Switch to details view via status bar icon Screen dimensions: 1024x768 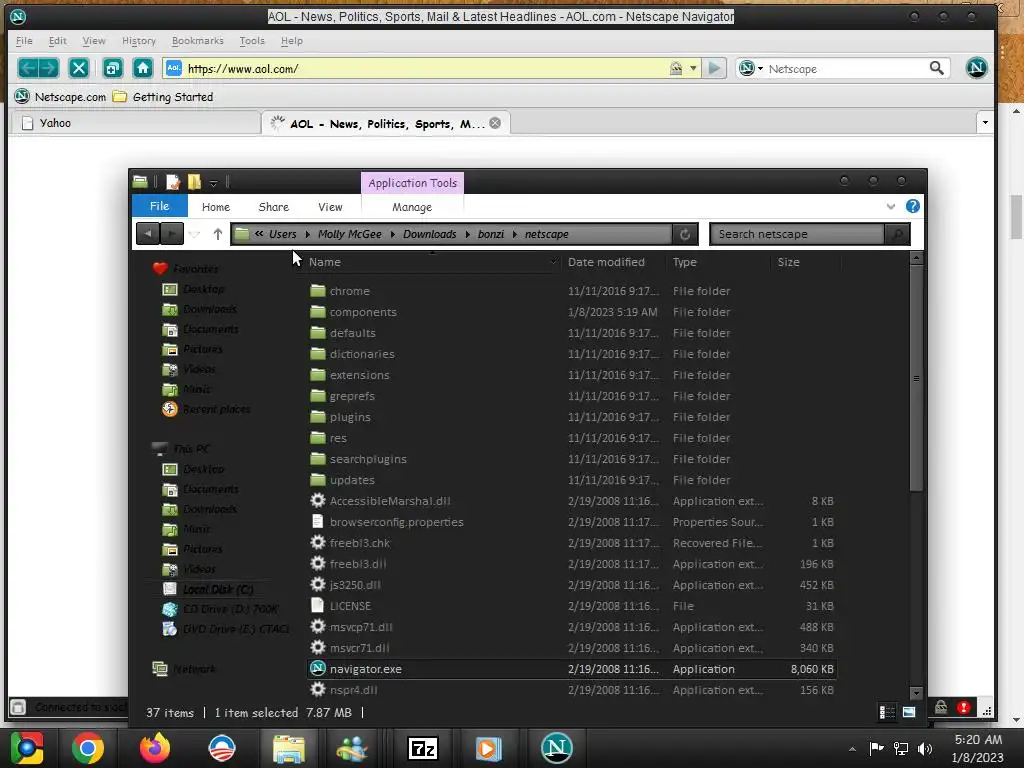[887, 712]
